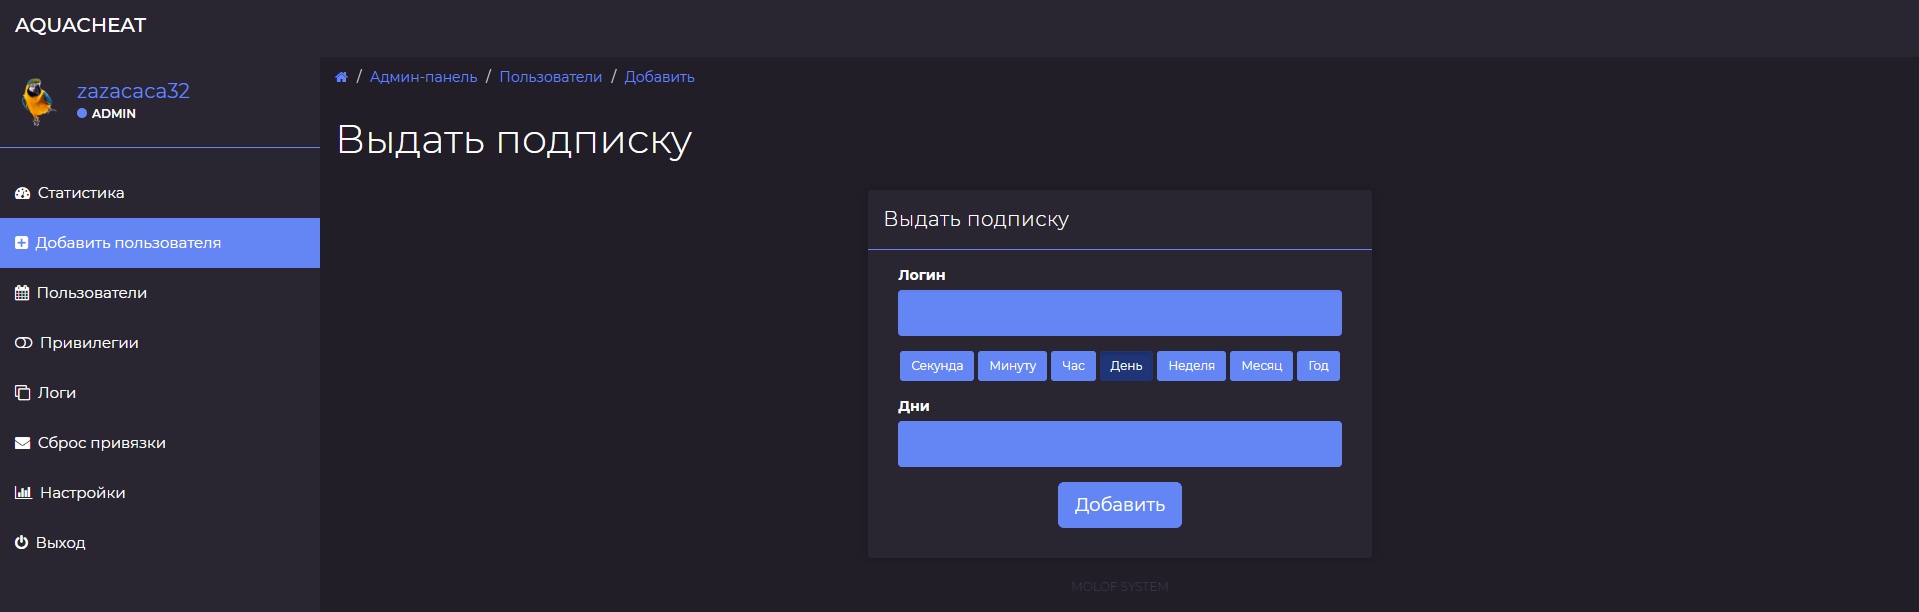1919x612 pixels.
Task: Open Статистика from the sidebar
Action: click(x=80, y=193)
